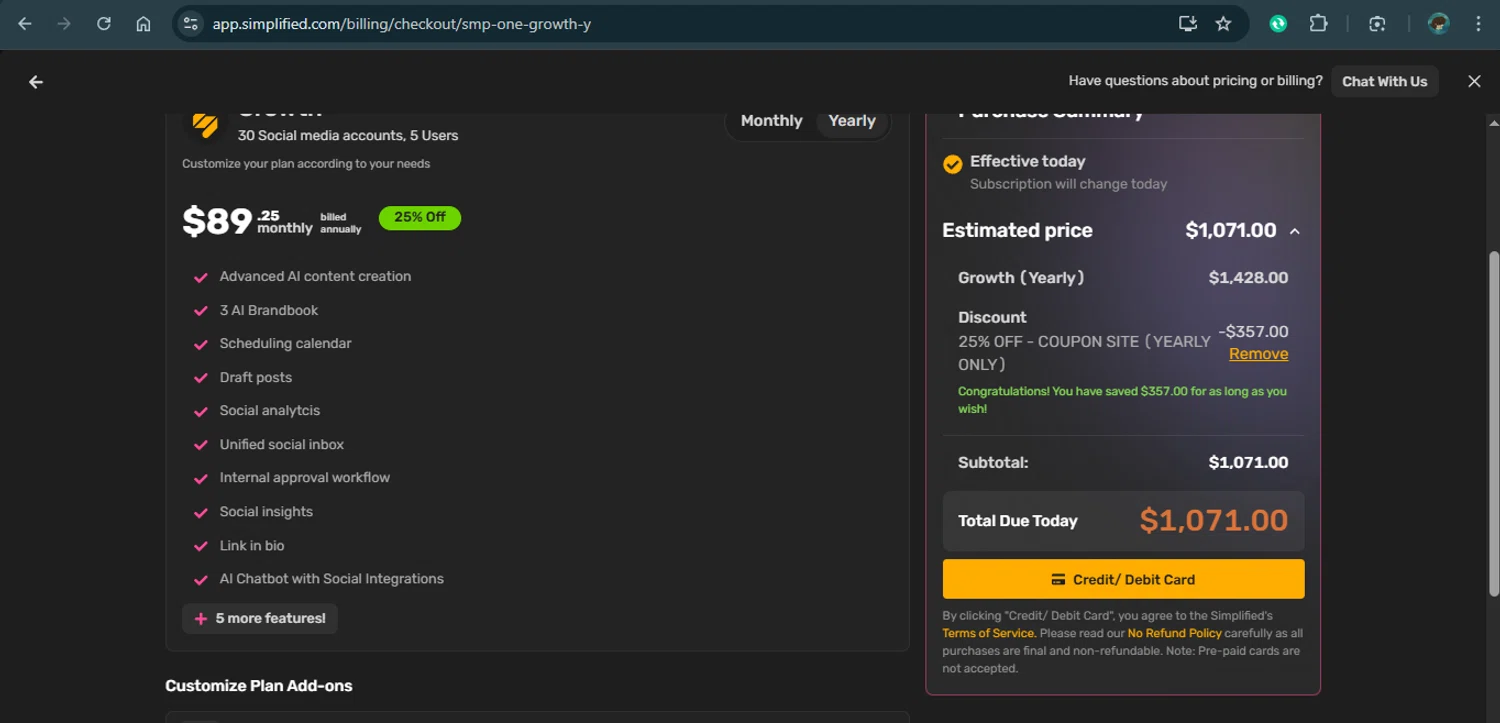Click 'Subscription will change today' text
This screenshot has height=723, width=1500.
click(1068, 184)
